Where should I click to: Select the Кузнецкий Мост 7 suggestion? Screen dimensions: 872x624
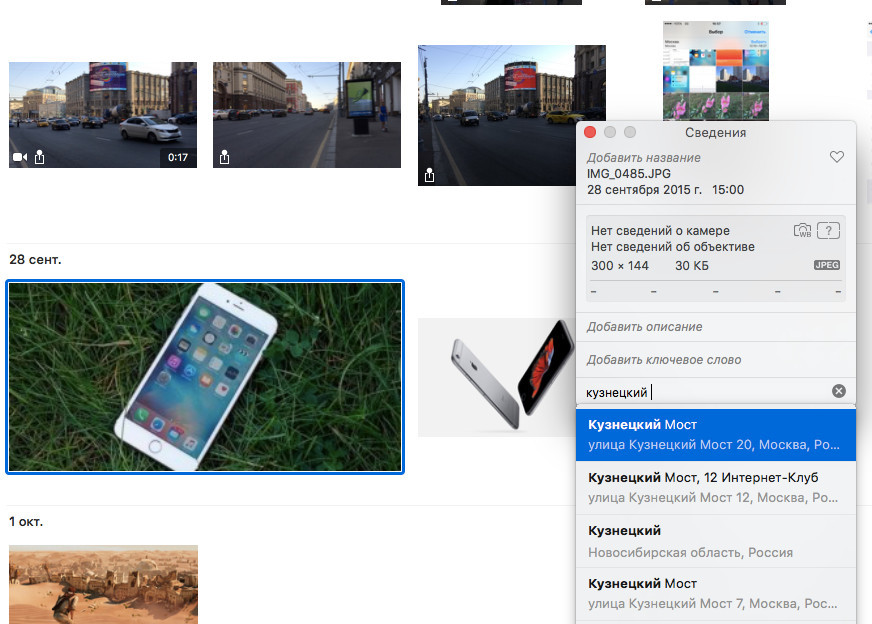[716, 594]
